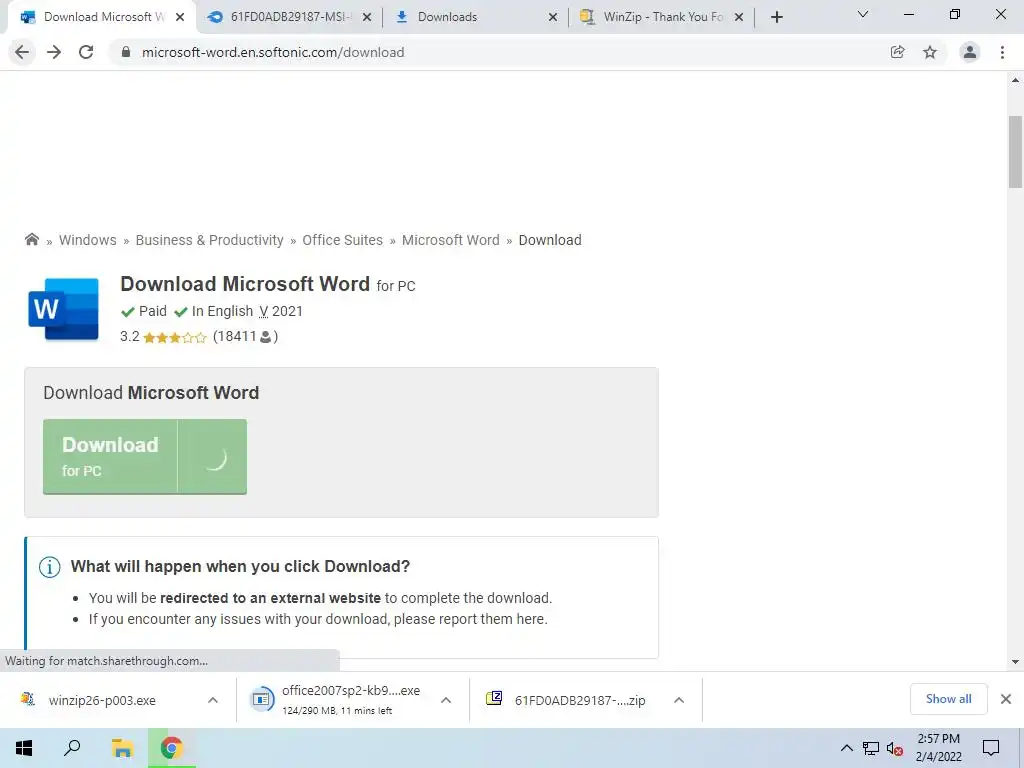Go to Softonic home via house icon
The height and width of the screenshot is (768, 1024).
[x=31, y=240]
